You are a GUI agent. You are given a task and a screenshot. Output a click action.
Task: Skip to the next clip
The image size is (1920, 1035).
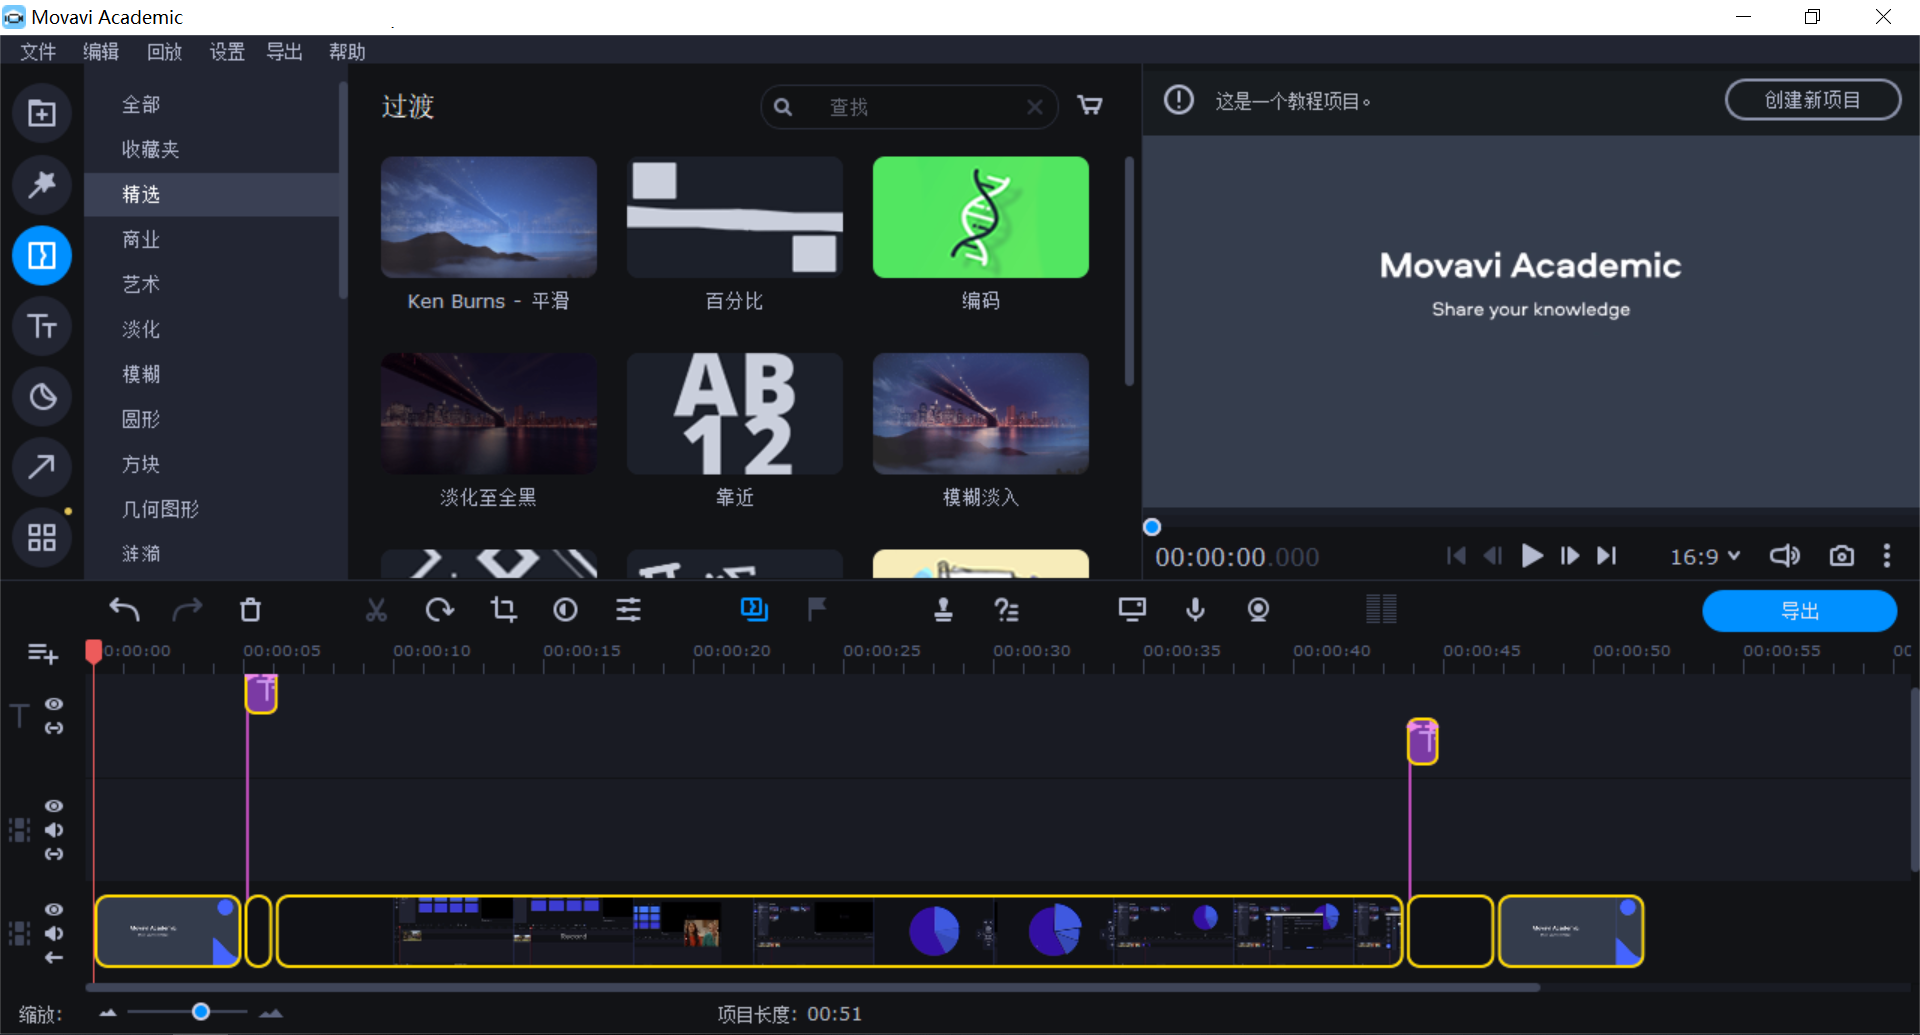1606,556
